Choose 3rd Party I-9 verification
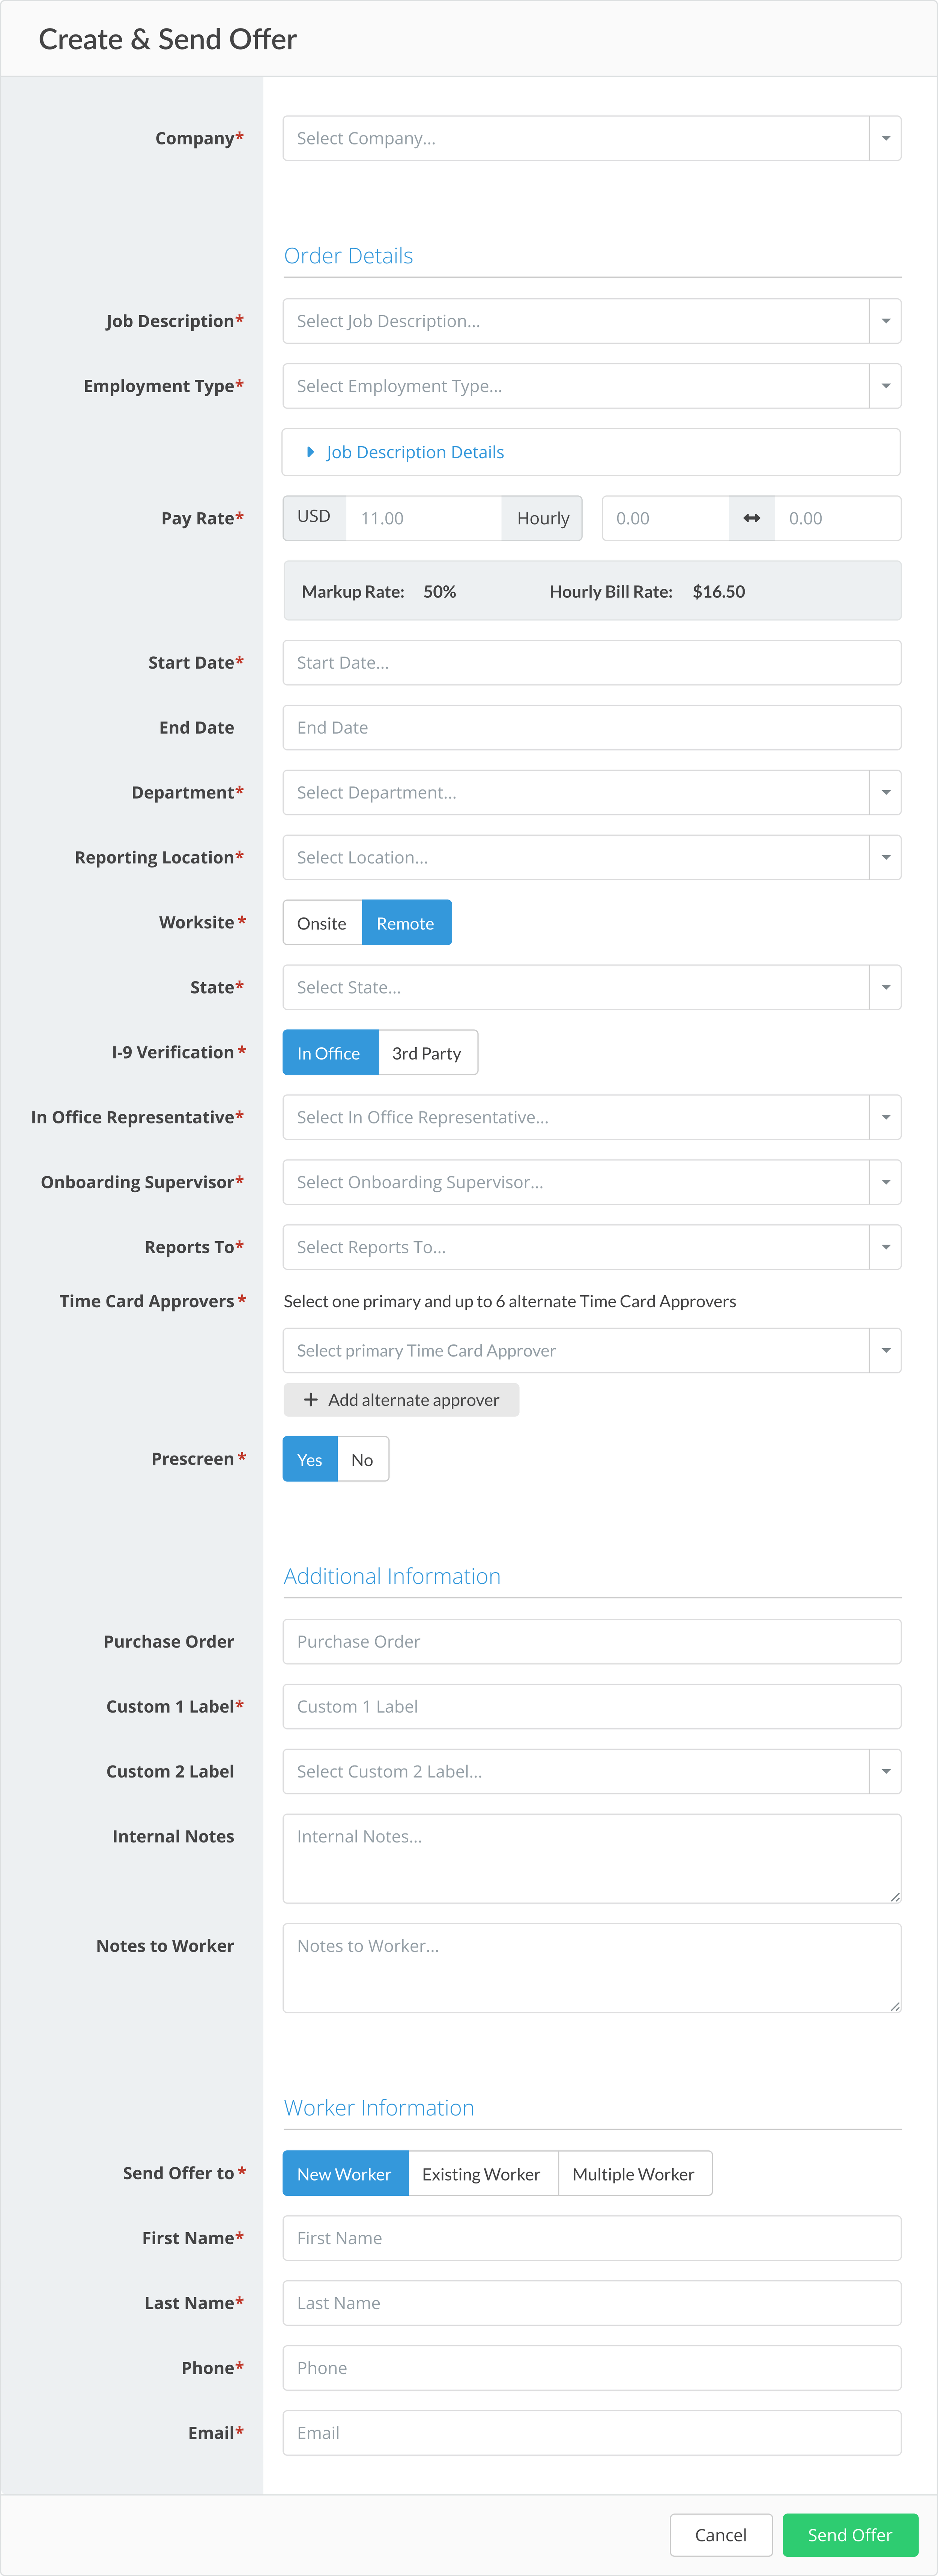Image resolution: width=938 pixels, height=2576 pixels. click(x=427, y=1053)
